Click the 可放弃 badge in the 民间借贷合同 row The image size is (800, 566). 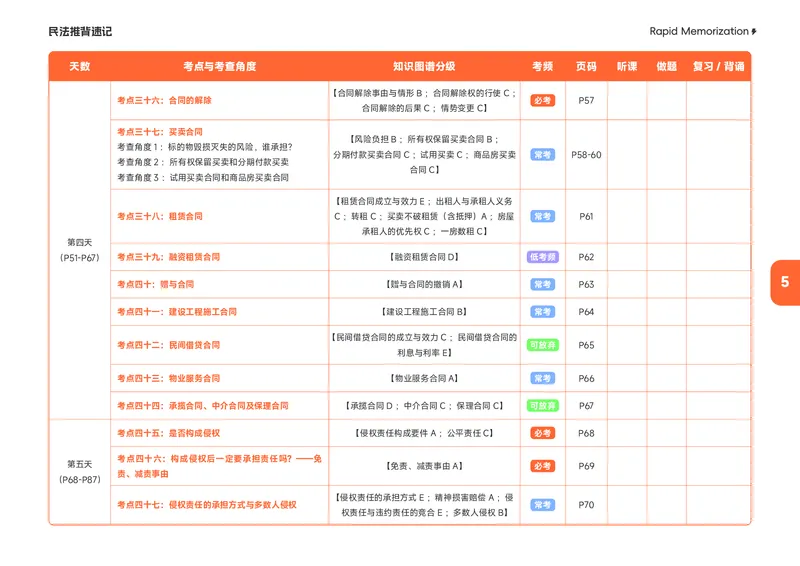tap(542, 345)
